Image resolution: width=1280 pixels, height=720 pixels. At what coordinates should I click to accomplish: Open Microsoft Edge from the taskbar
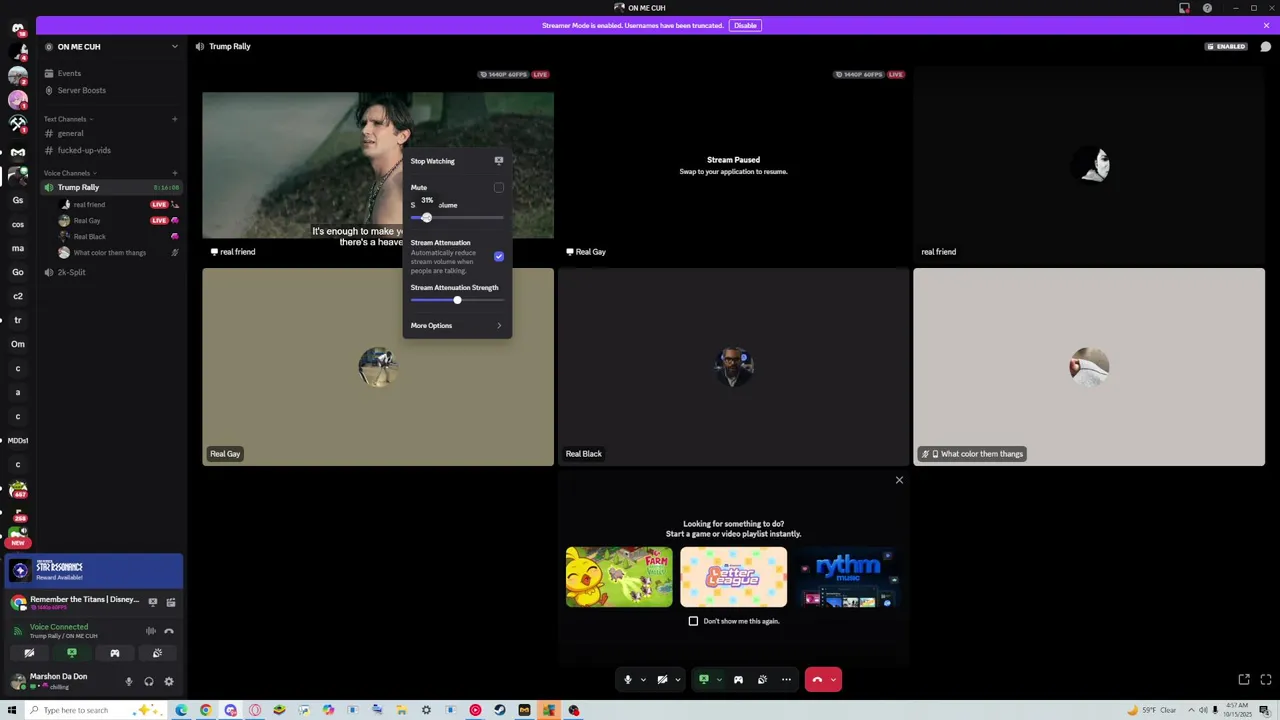pos(181,710)
